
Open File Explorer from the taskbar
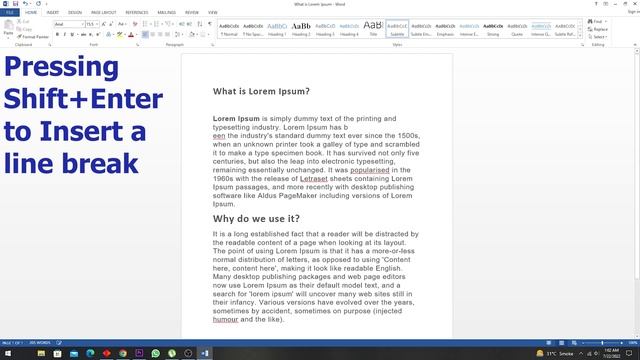tap(41, 353)
